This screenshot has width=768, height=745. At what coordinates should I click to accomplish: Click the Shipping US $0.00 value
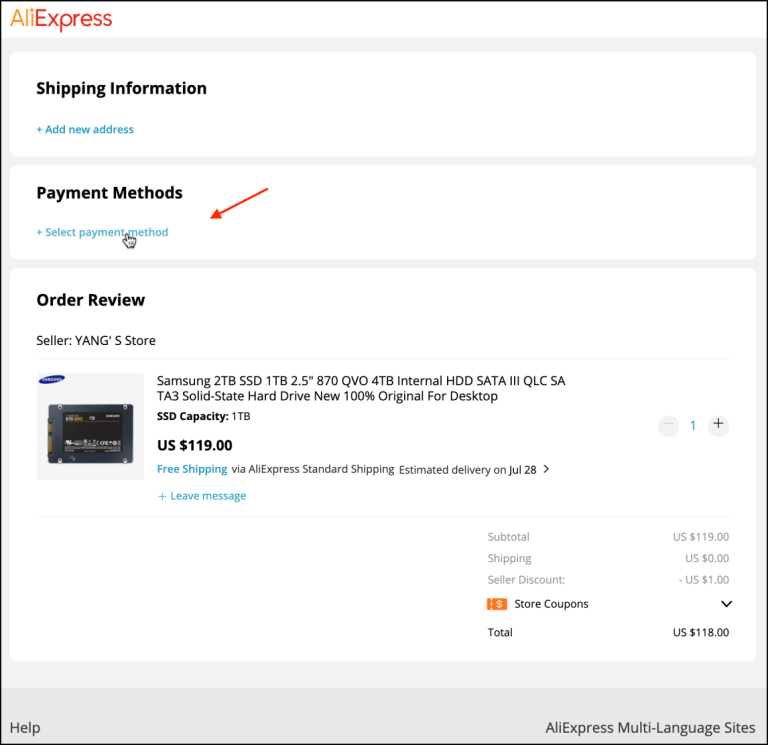click(x=707, y=558)
